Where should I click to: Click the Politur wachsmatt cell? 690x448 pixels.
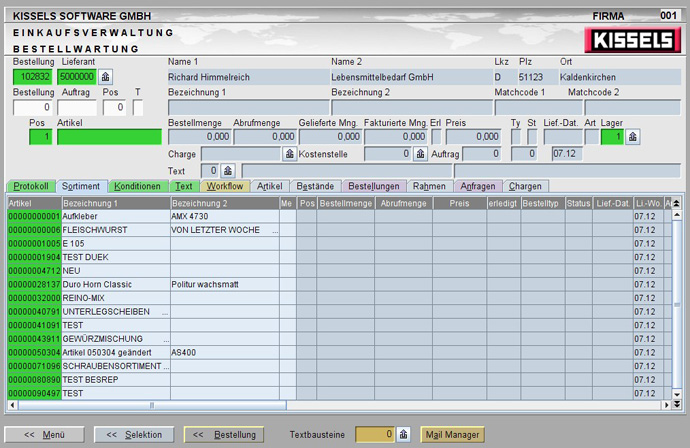pos(225,285)
